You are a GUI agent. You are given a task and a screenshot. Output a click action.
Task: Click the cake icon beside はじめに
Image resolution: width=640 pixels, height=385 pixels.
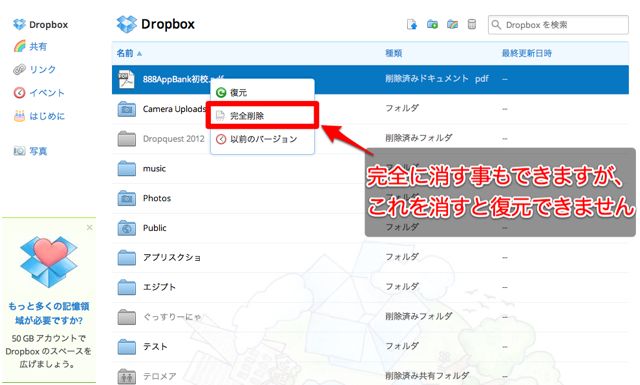[x=19, y=116]
